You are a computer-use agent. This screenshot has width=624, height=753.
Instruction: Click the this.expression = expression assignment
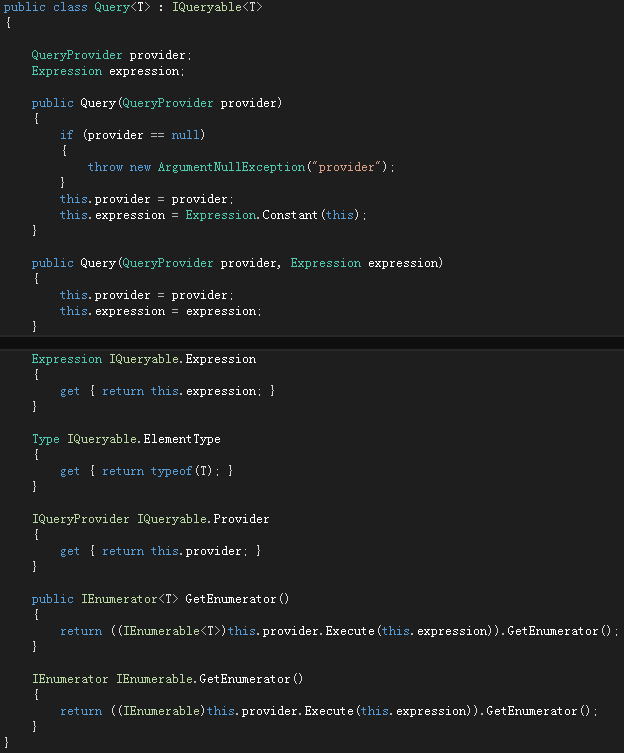pyautogui.click(x=160, y=311)
